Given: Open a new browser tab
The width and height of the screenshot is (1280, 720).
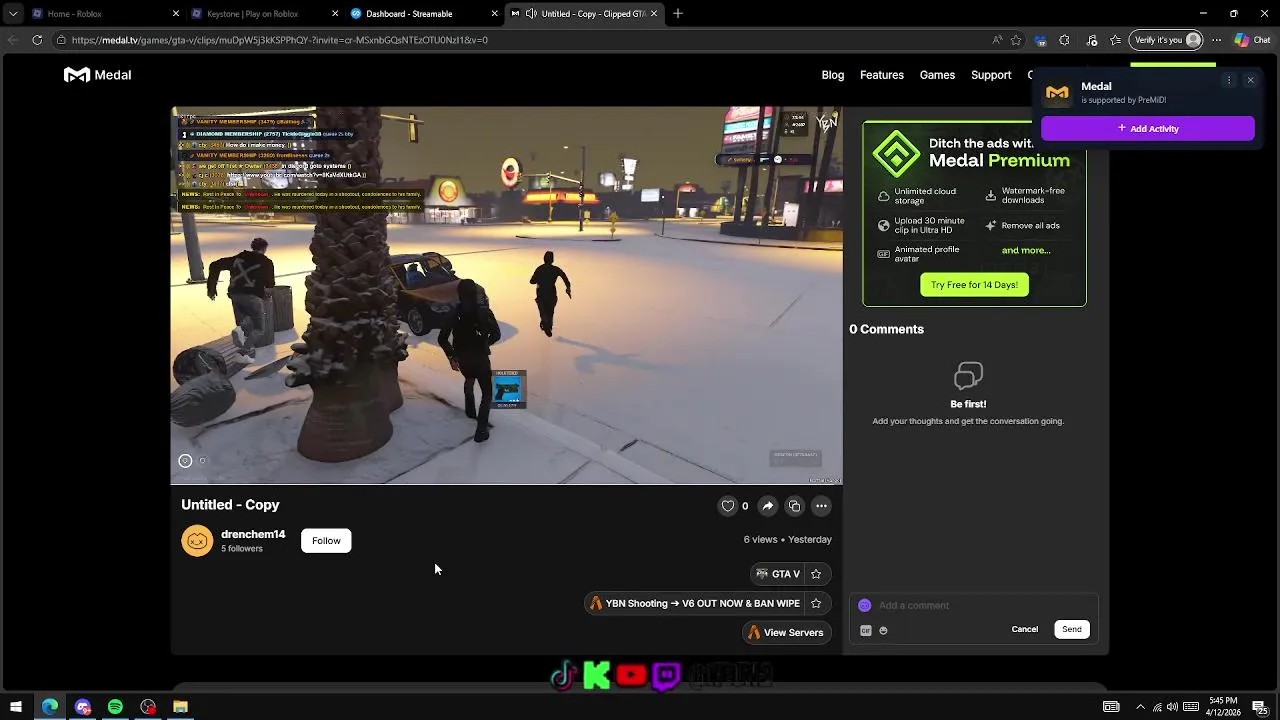Looking at the screenshot, I should (x=678, y=14).
